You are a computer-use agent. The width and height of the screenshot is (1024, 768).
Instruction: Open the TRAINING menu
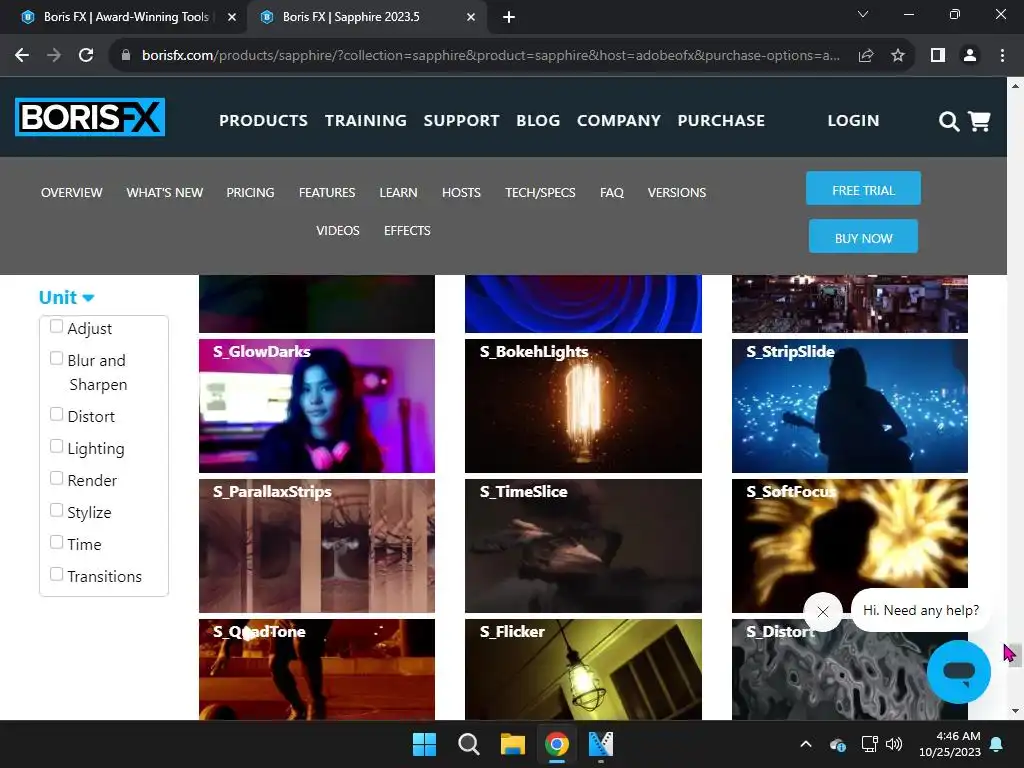coord(366,121)
